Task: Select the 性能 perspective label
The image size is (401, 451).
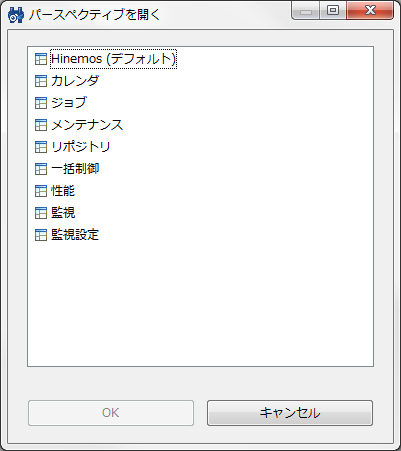Action: point(63,191)
